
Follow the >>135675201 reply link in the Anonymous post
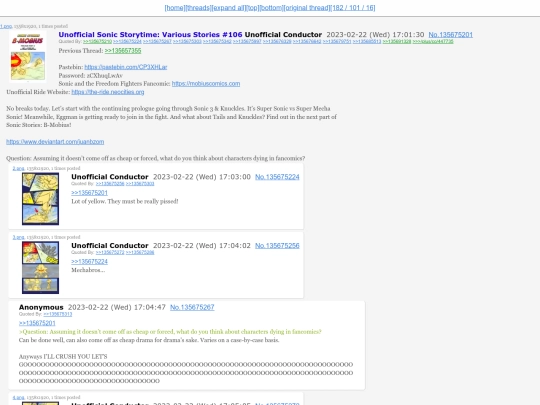[x=37, y=323]
